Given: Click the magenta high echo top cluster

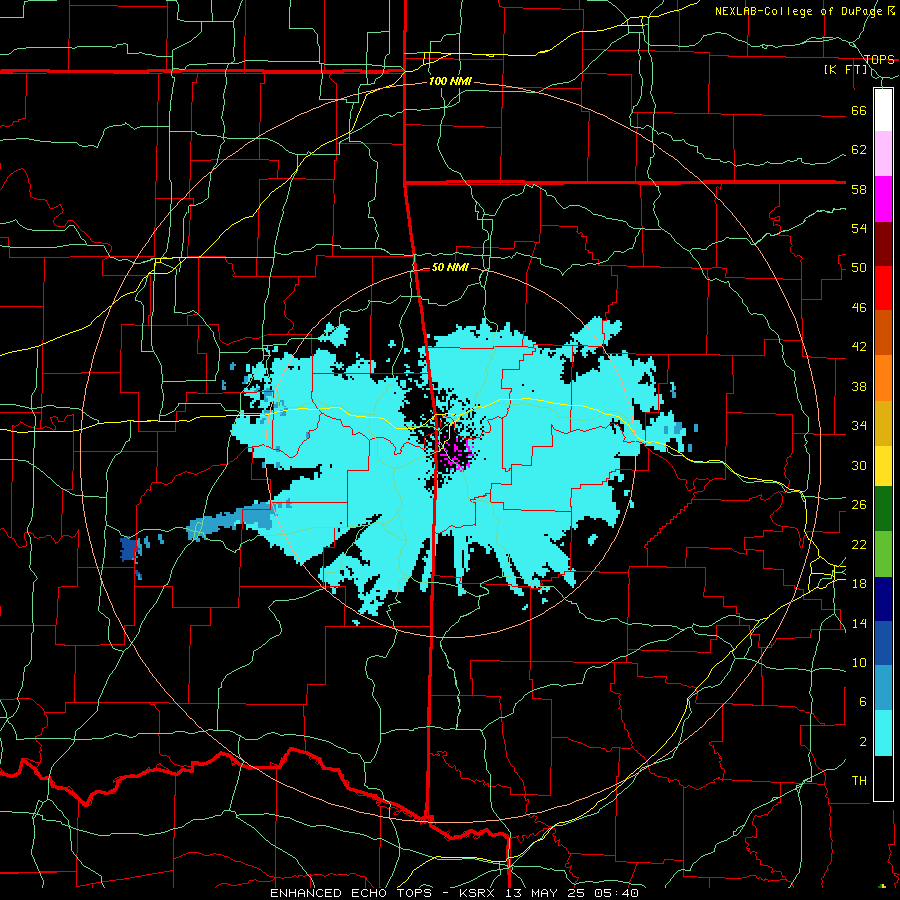Looking at the screenshot, I should click(458, 455).
